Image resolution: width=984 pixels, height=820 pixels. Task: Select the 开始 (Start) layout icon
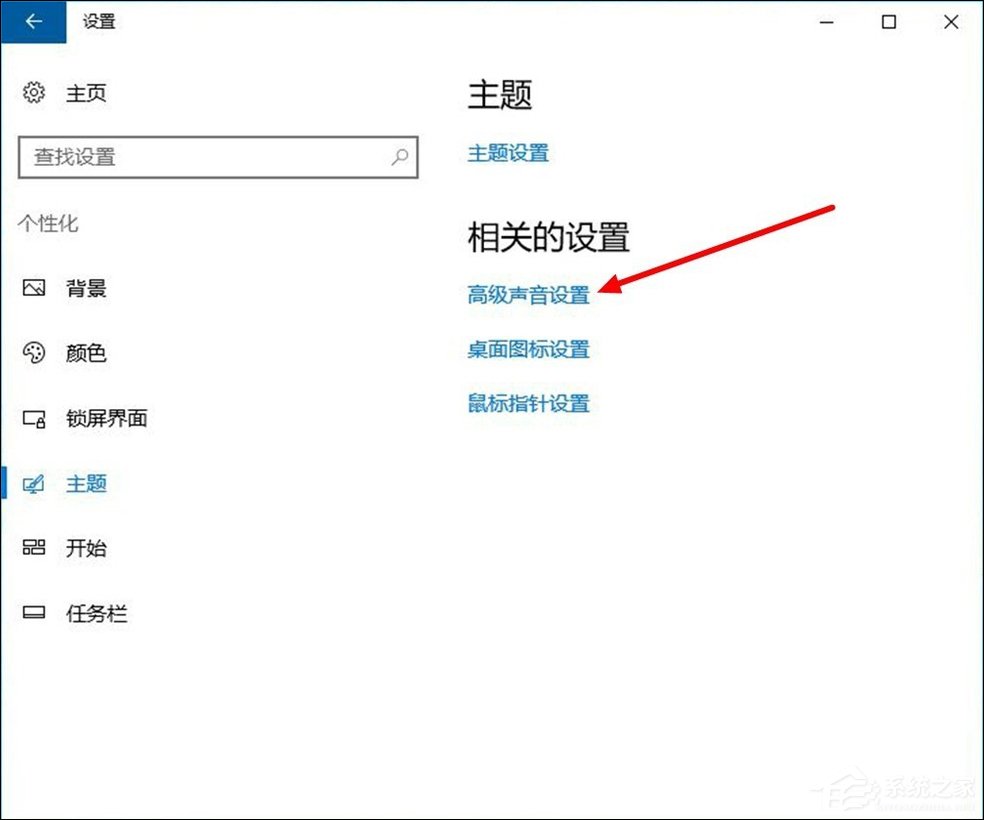[x=32, y=548]
